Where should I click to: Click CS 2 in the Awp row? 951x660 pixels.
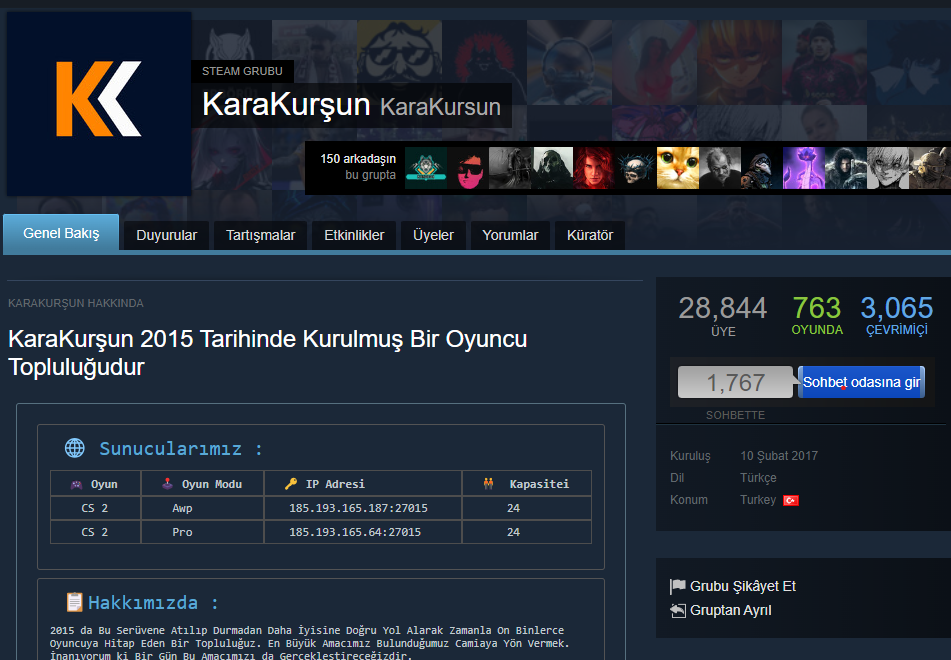point(95,508)
